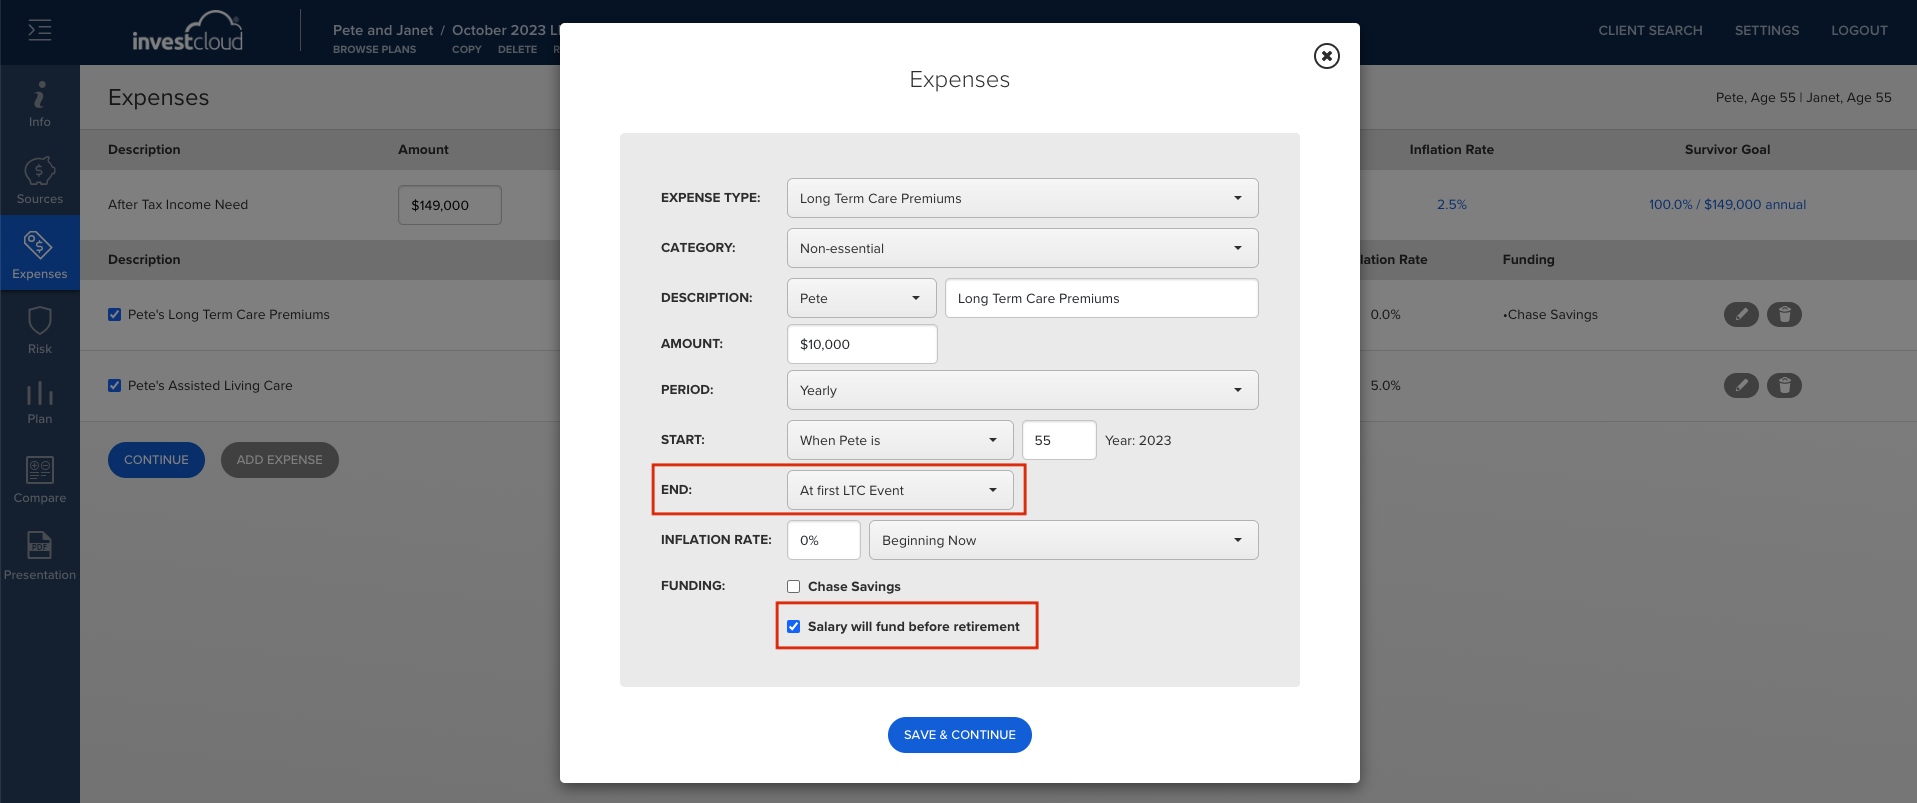The width and height of the screenshot is (1917, 803).
Task: Click Logout in top navigation
Action: pyautogui.click(x=1859, y=31)
